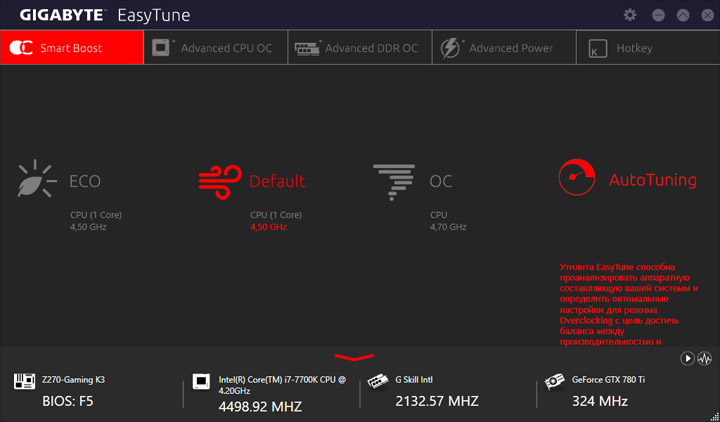Switch to Advanced CPU OC tab
This screenshot has height=422, width=720.
[216, 48]
